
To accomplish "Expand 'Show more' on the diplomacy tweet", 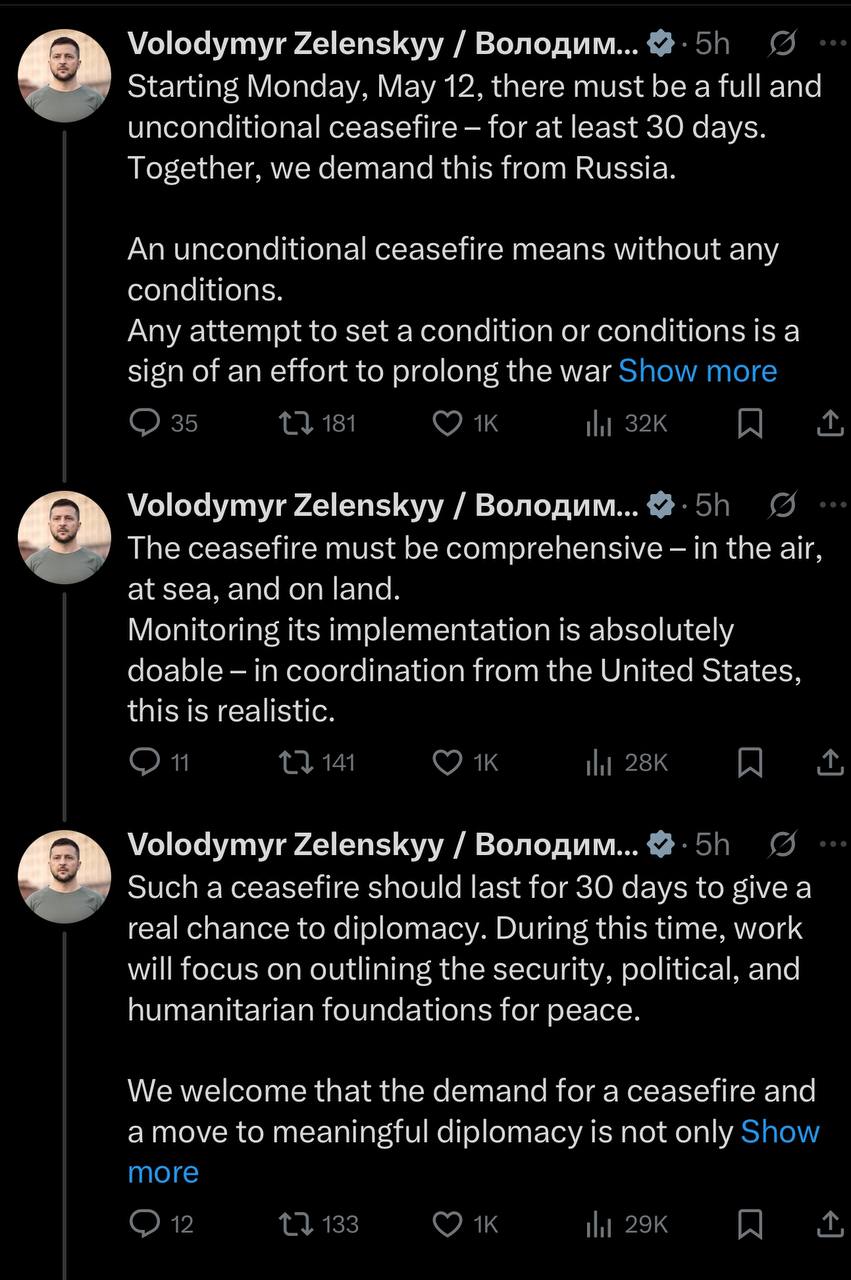I will pyautogui.click(x=778, y=1132).
